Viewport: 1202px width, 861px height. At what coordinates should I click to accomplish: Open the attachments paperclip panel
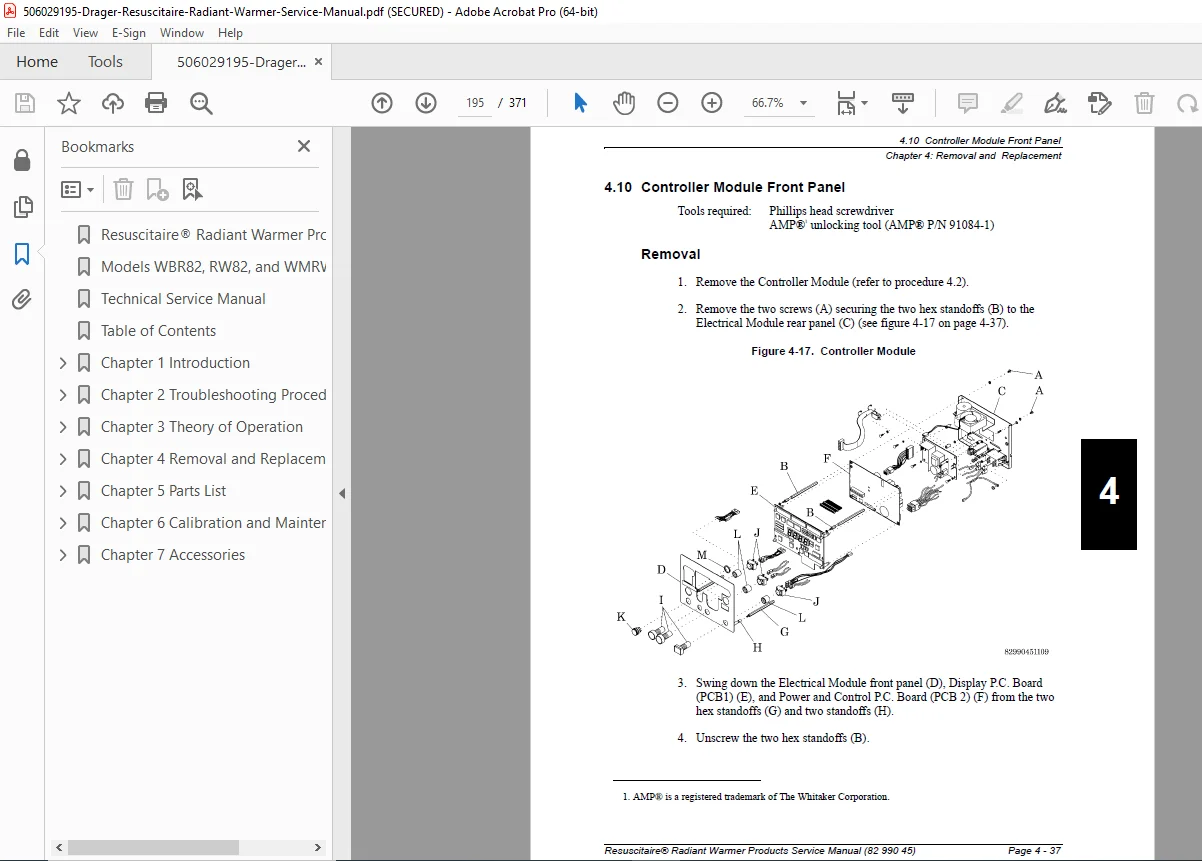pos(22,300)
